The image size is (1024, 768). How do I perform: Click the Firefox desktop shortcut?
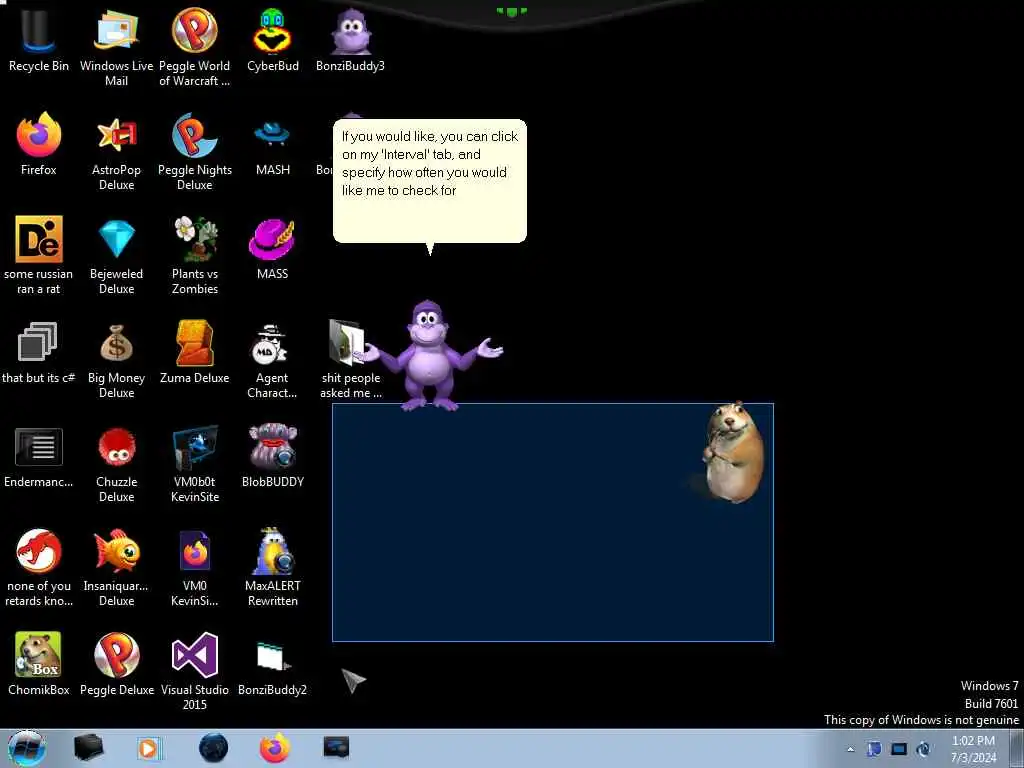(x=39, y=144)
